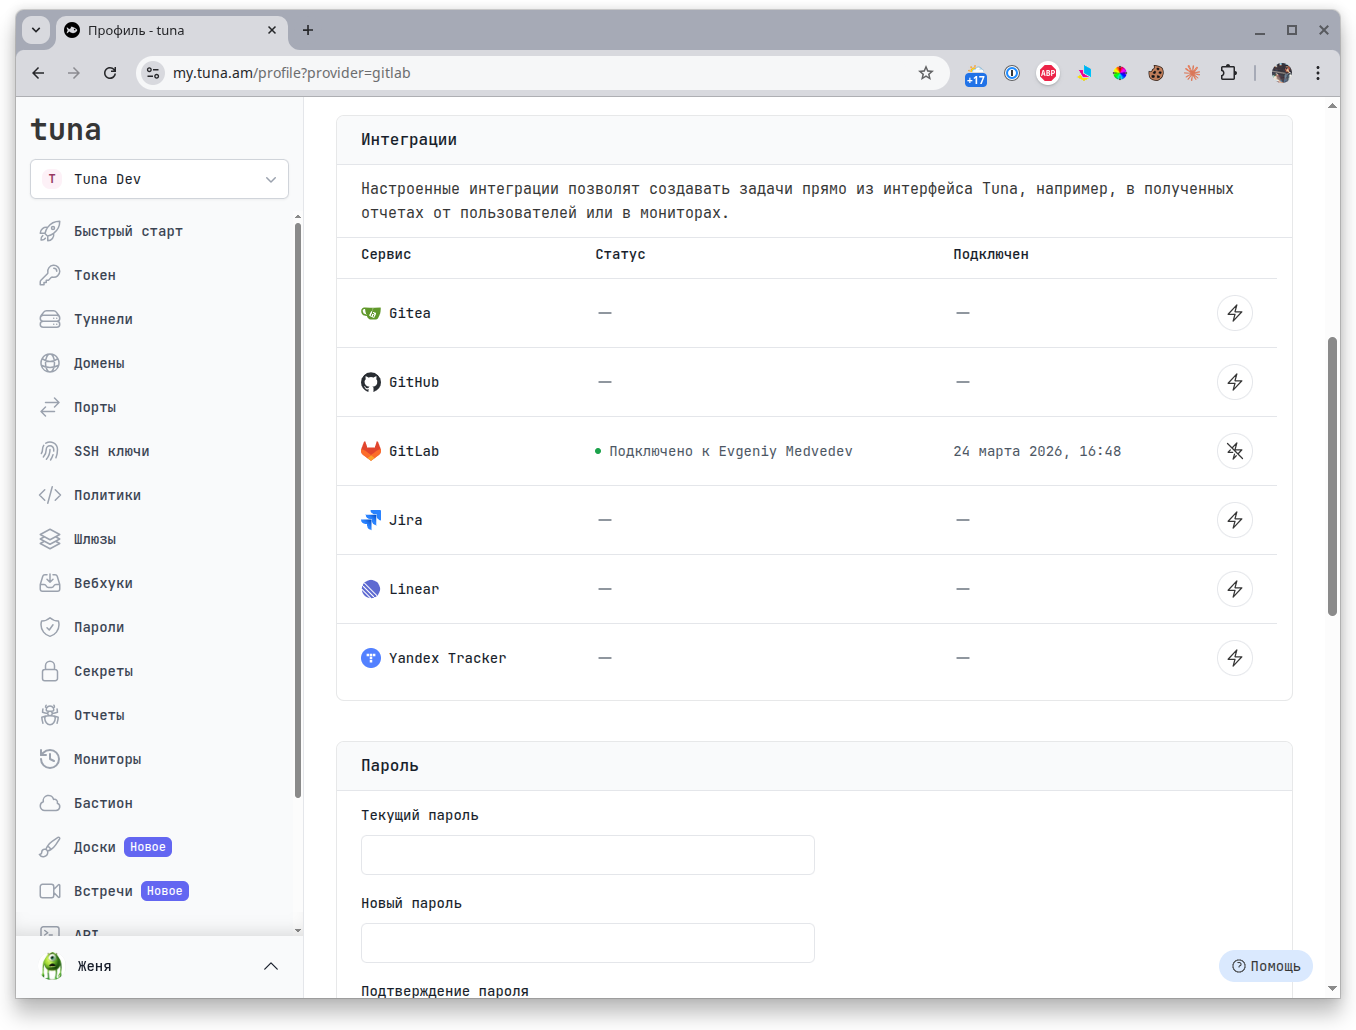1356x1030 pixels.
Task: Focus the Текущий пароль field
Action: pyautogui.click(x=587, y=855)
